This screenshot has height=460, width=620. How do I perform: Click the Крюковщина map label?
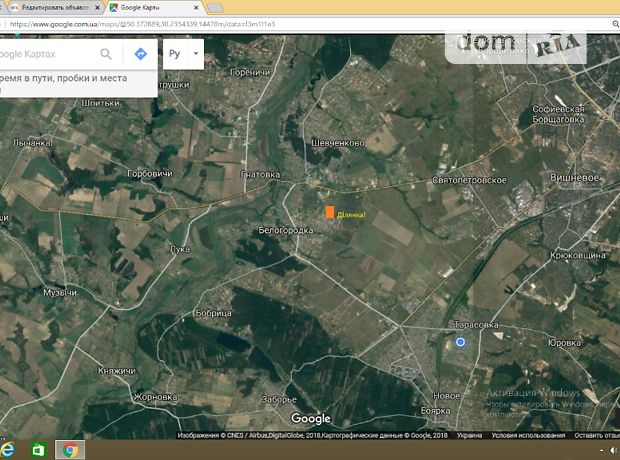pyautogui.click(x=578, y=255)
